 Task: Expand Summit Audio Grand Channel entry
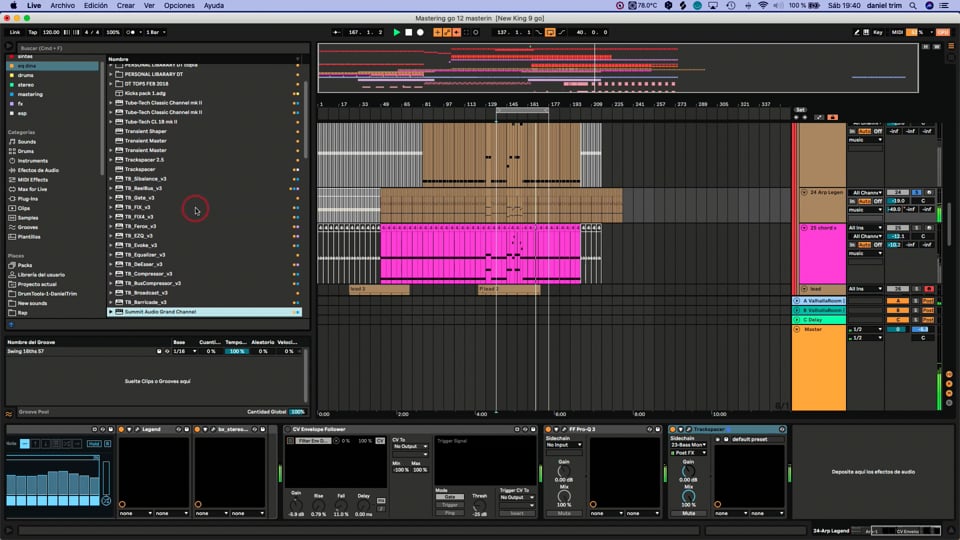click(x=111, y=312)
